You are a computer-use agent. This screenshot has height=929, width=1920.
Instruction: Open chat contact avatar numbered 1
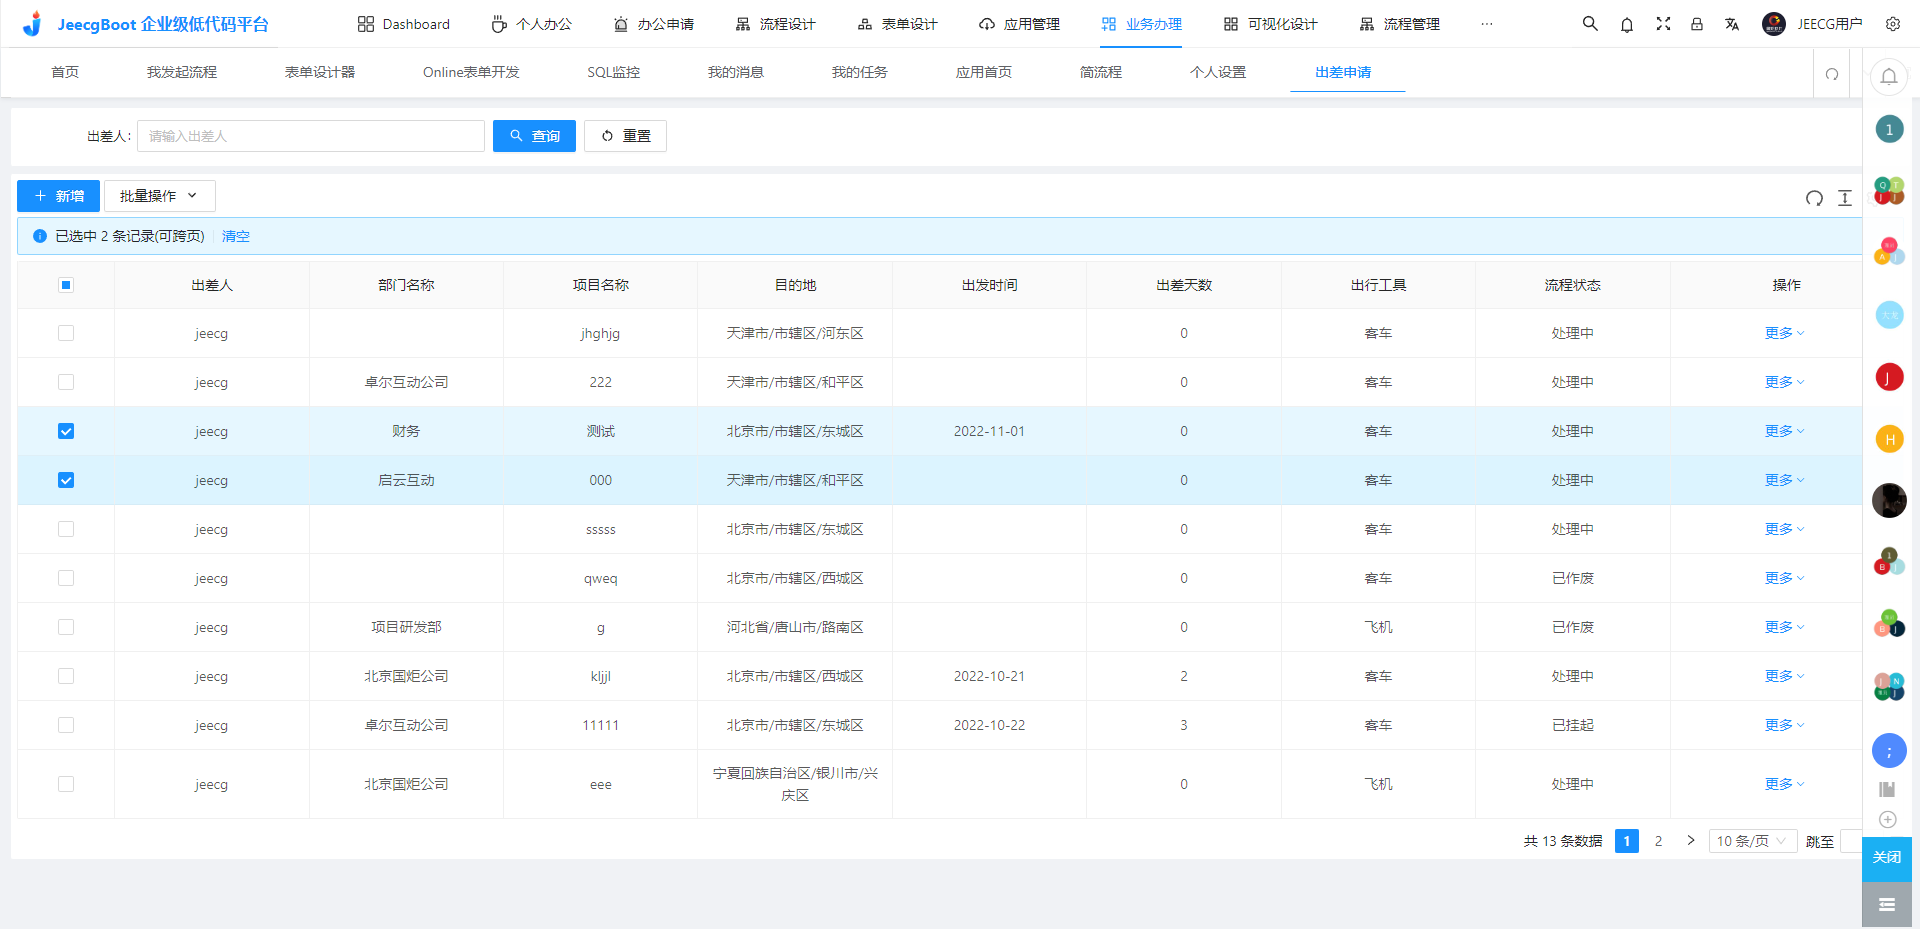[1889, 129]
